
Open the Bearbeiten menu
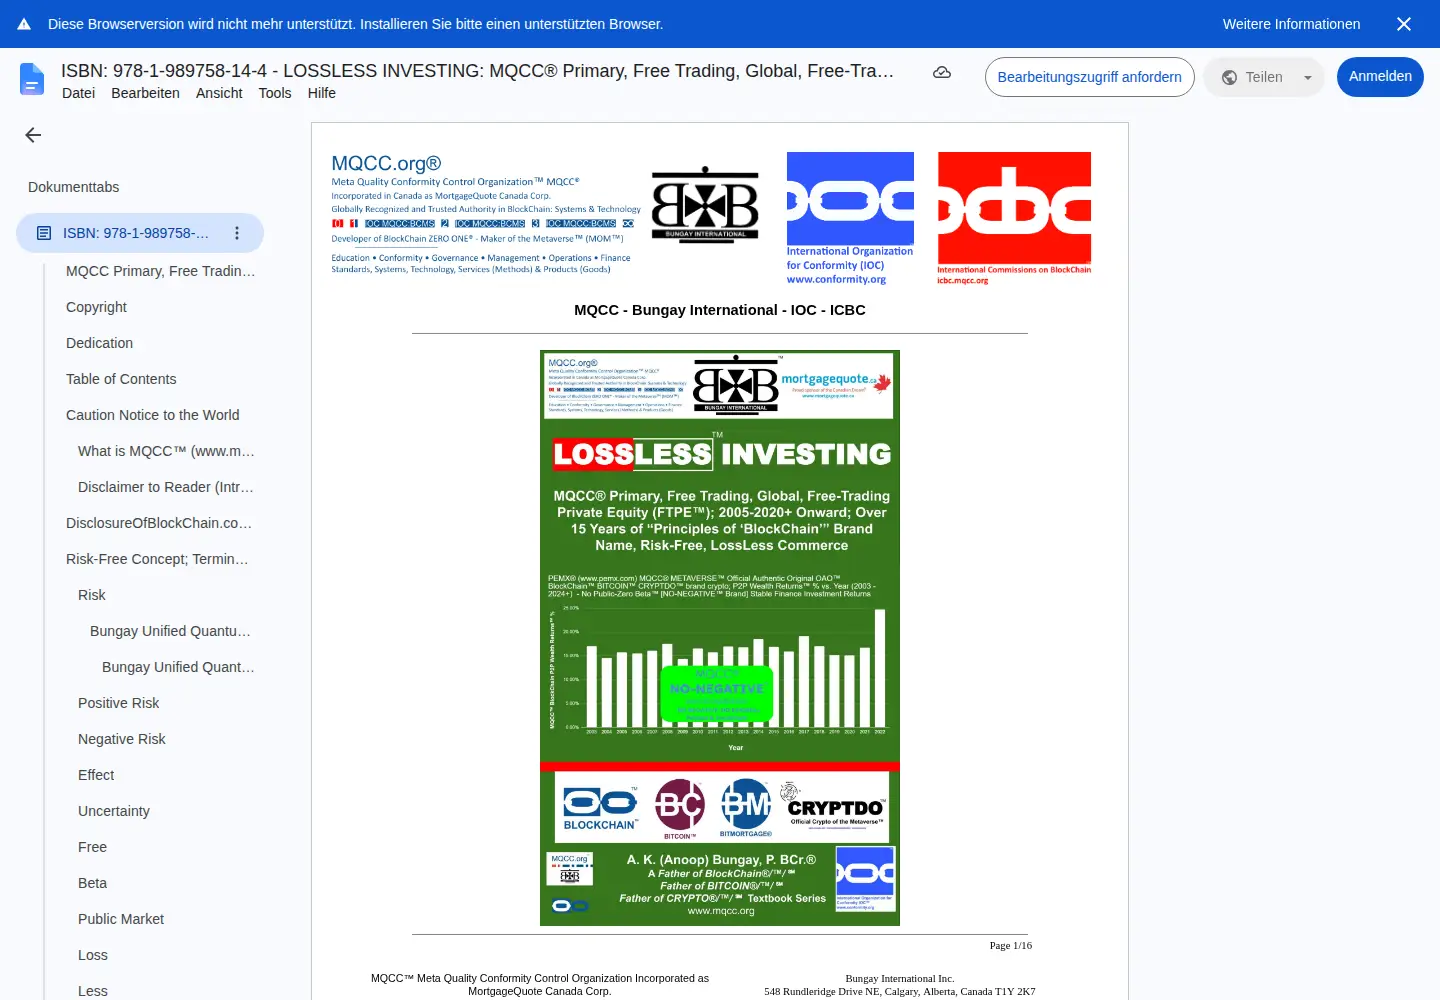point(145,93)
